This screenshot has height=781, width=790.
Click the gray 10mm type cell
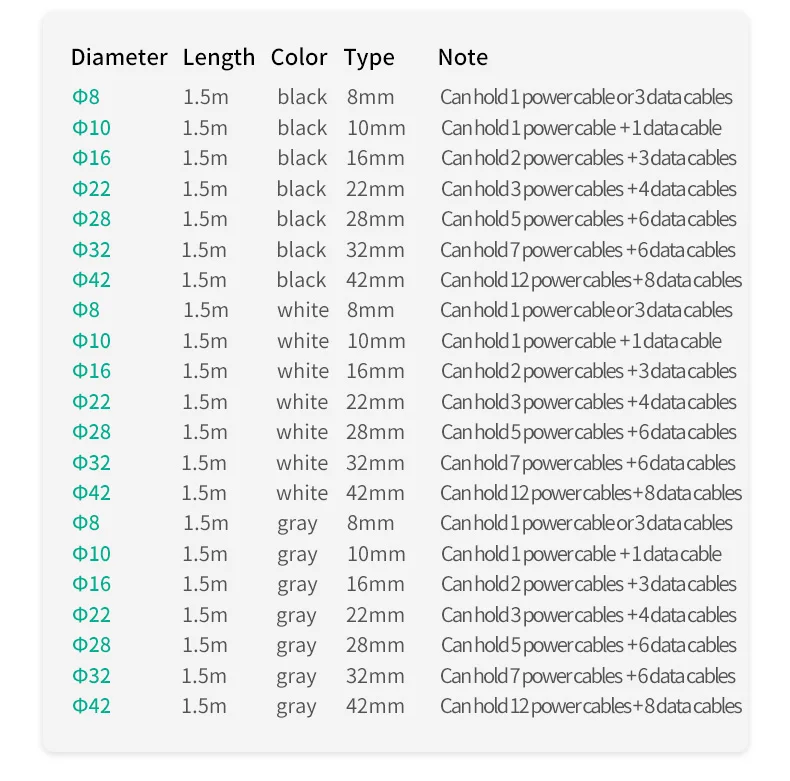tap(375, 554)
